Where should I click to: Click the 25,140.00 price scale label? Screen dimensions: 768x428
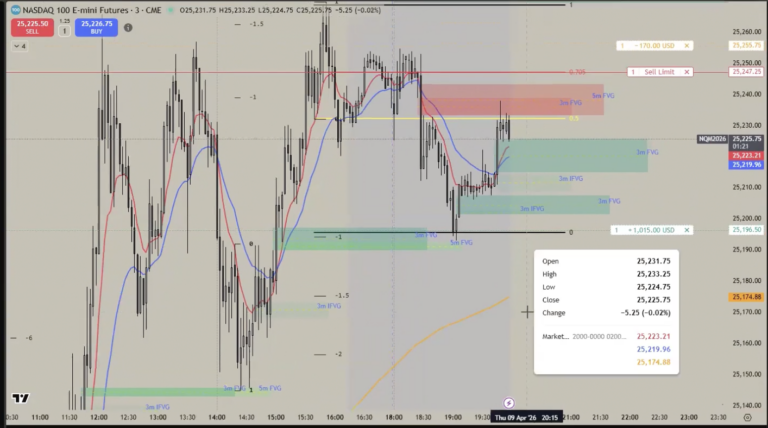tap(747, 405)
